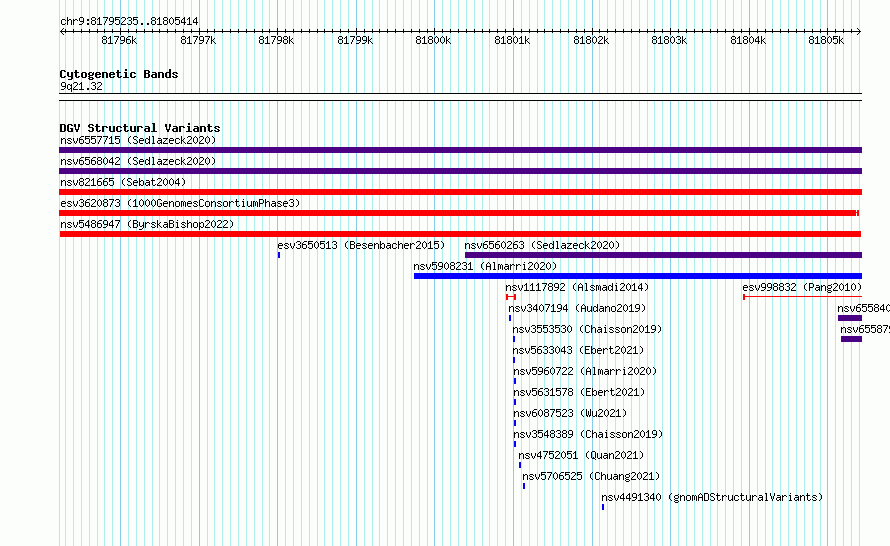Open nsv1117892 (Alsmadi2014) label
This screenshot has width=890, height=546.
point(577,287)
